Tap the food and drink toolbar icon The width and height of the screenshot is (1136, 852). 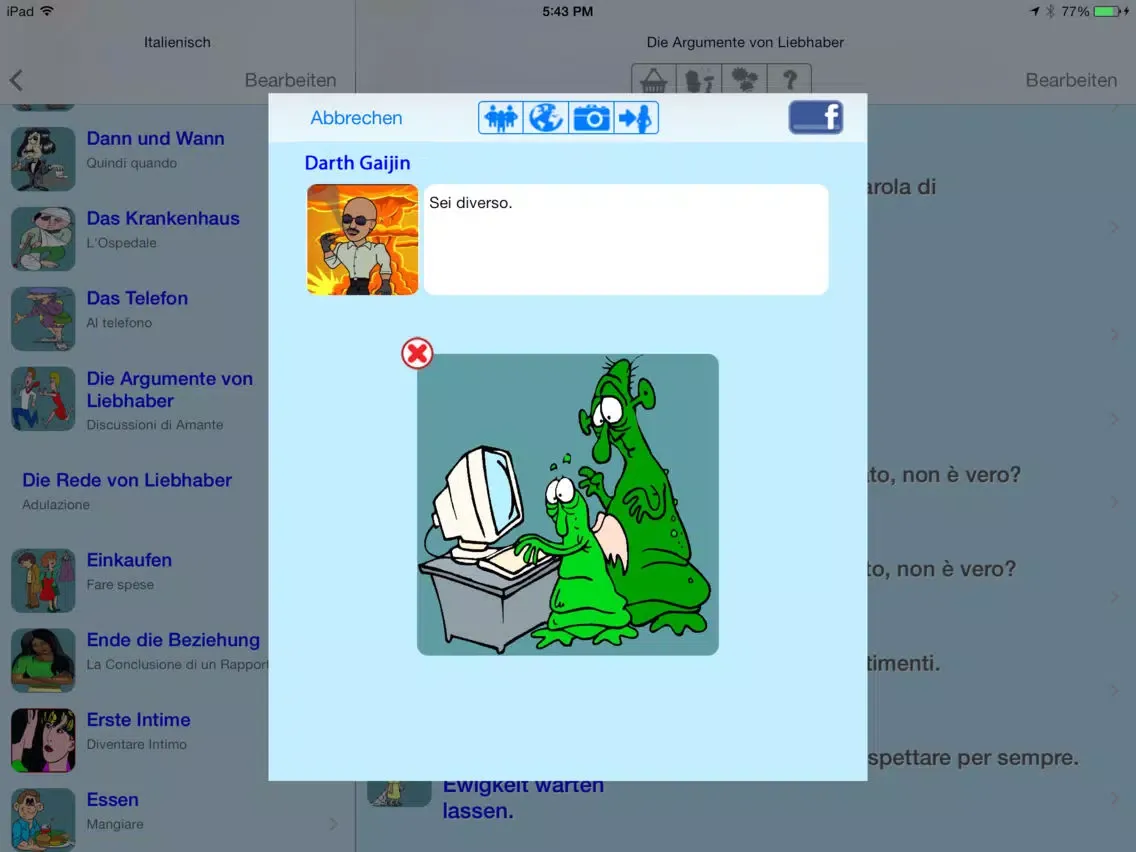[x=699, y=80]
